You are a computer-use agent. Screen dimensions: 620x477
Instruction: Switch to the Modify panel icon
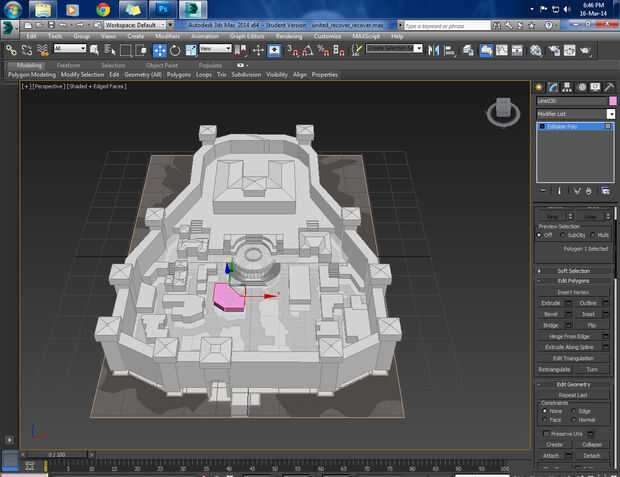click(553, 88)
